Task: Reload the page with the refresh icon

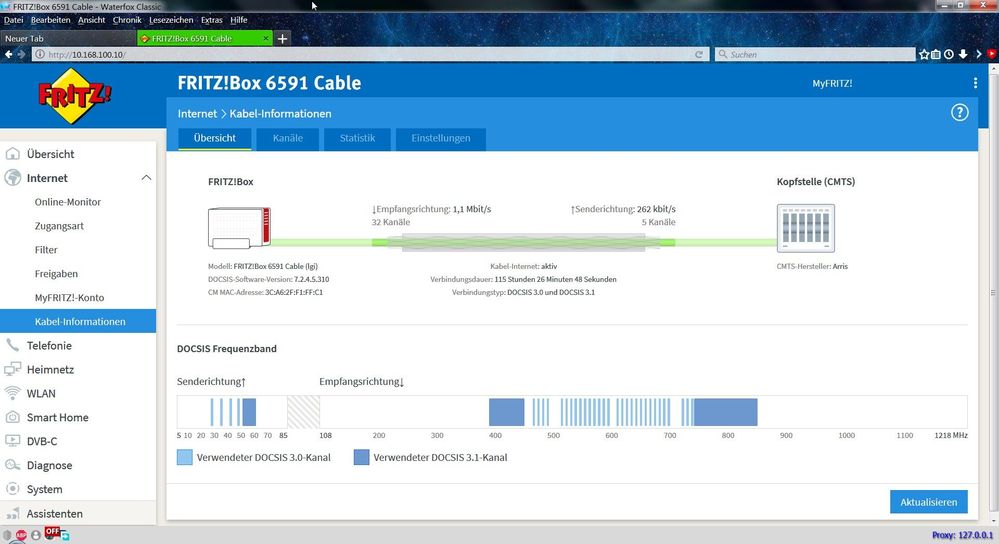Action: pyautogui.click(x=699, y=55)
